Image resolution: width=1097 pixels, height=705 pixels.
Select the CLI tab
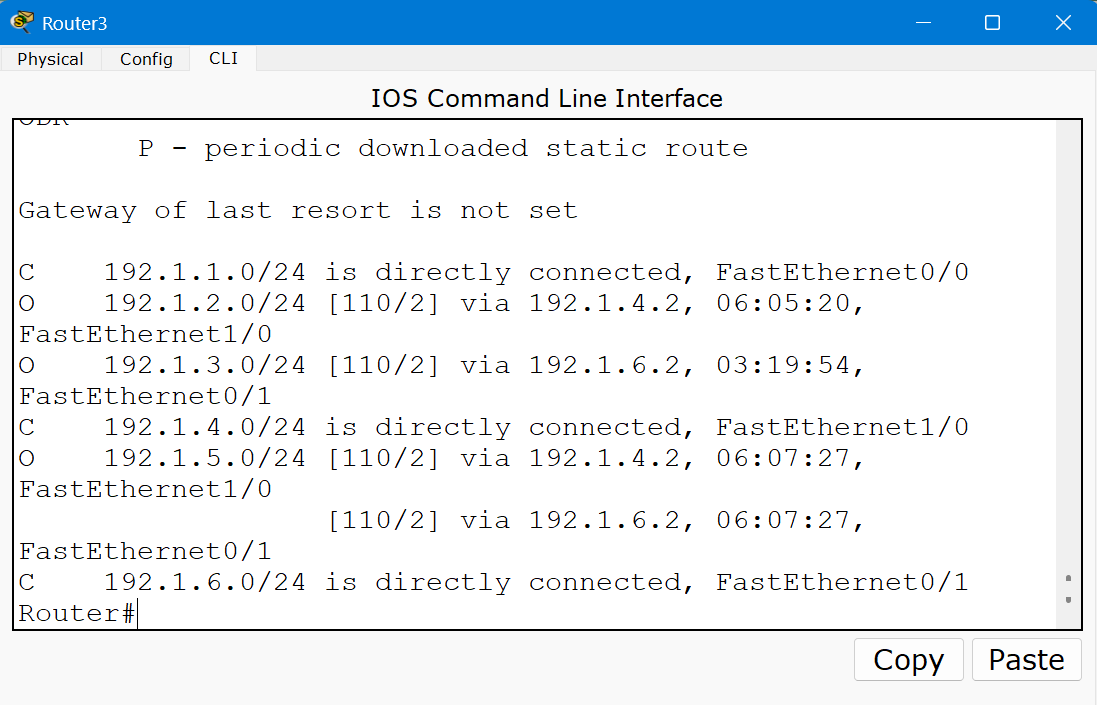(x=223, y=58)
